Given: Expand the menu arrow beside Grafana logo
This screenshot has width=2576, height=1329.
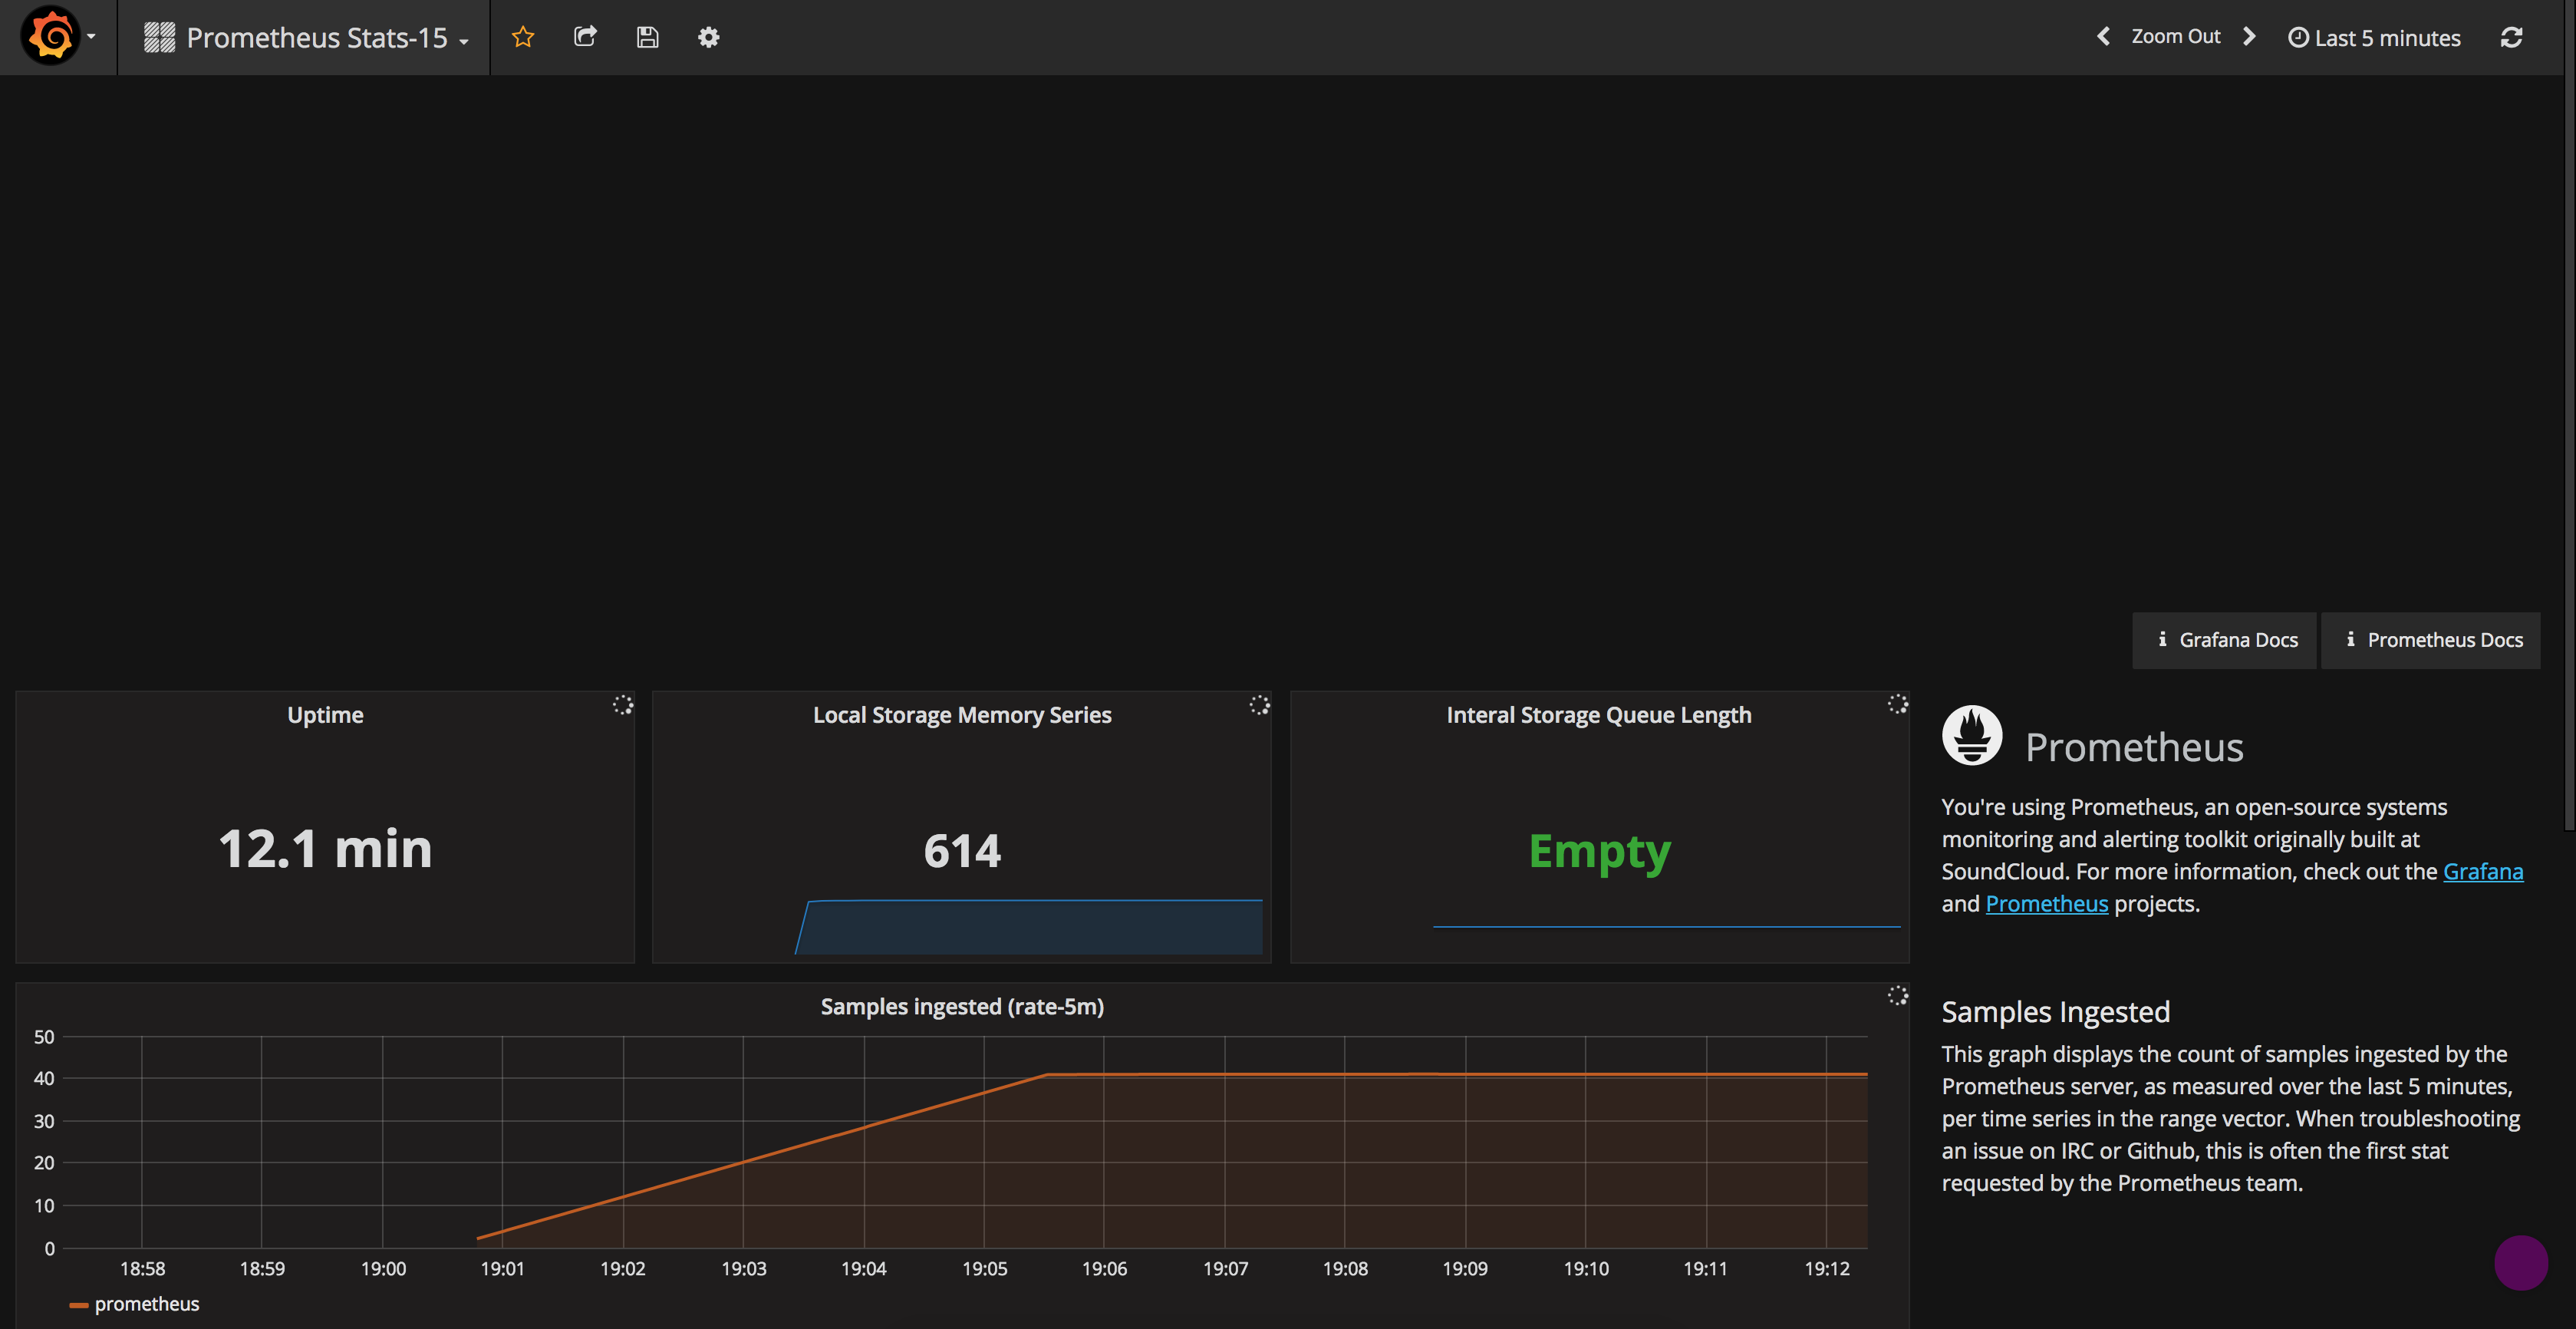Looking at the screenshot, I should coord(91,37).
